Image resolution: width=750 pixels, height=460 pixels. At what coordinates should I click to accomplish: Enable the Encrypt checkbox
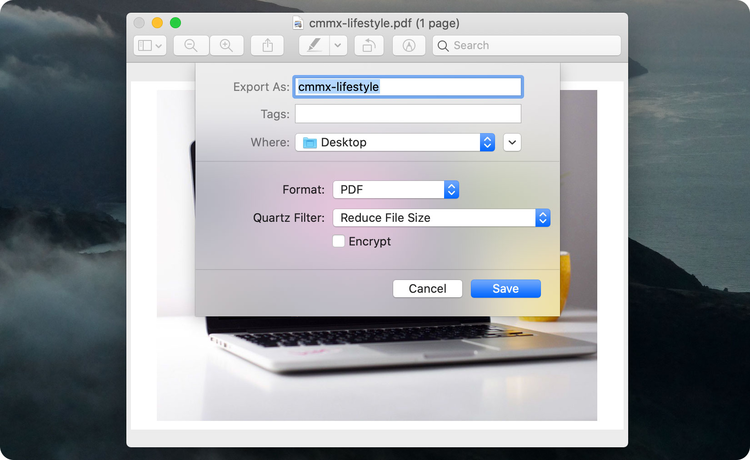point(339,241)
